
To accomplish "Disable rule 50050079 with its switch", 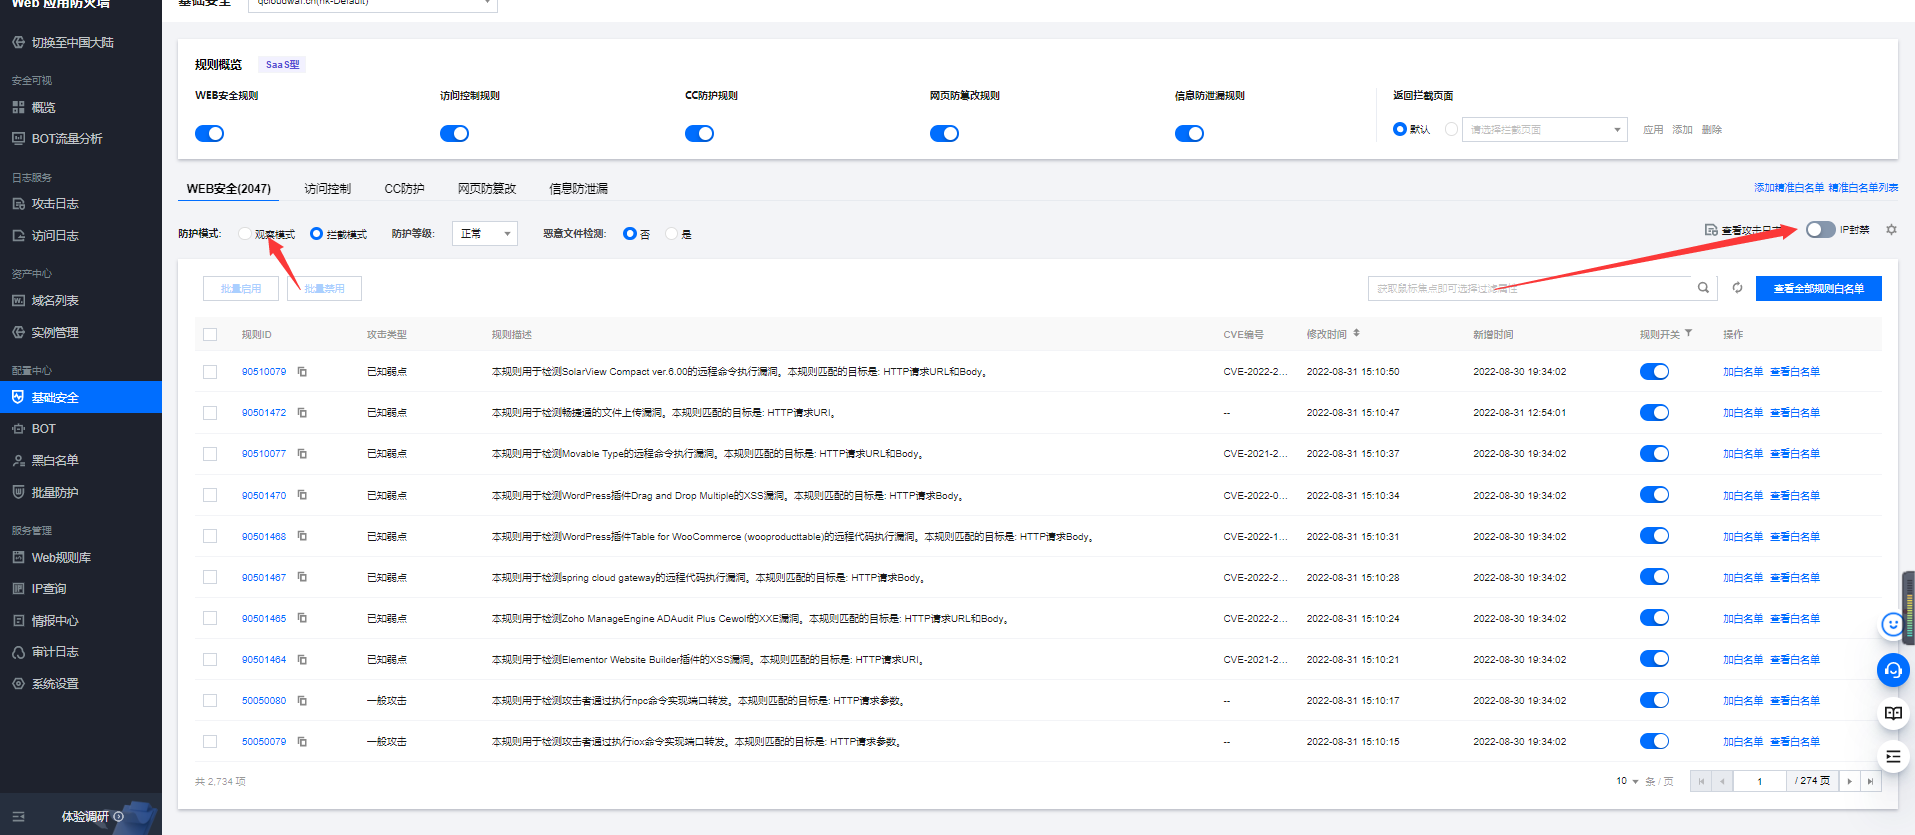I will point(1655,742).
